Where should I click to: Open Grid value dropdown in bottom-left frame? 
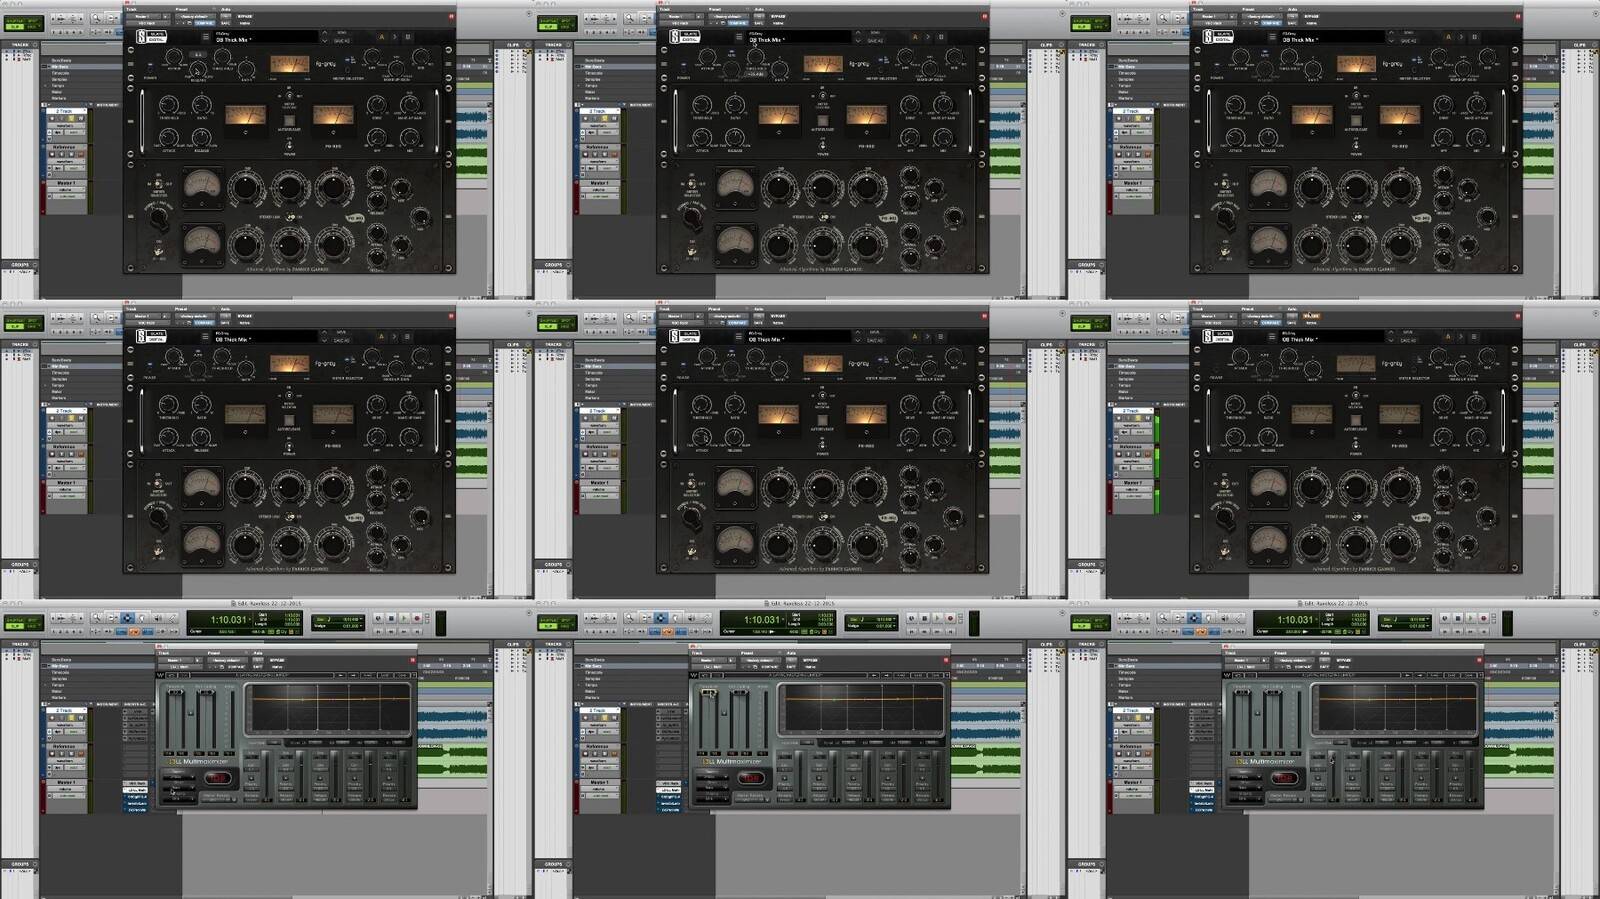361,619
